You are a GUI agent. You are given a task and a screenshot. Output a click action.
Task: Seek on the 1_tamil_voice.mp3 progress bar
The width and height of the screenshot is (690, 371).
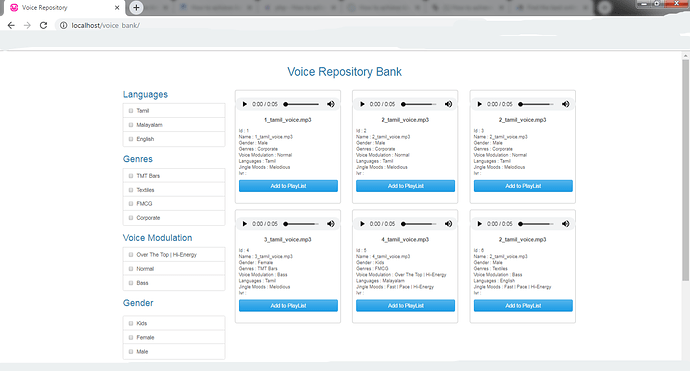(302, 104)
